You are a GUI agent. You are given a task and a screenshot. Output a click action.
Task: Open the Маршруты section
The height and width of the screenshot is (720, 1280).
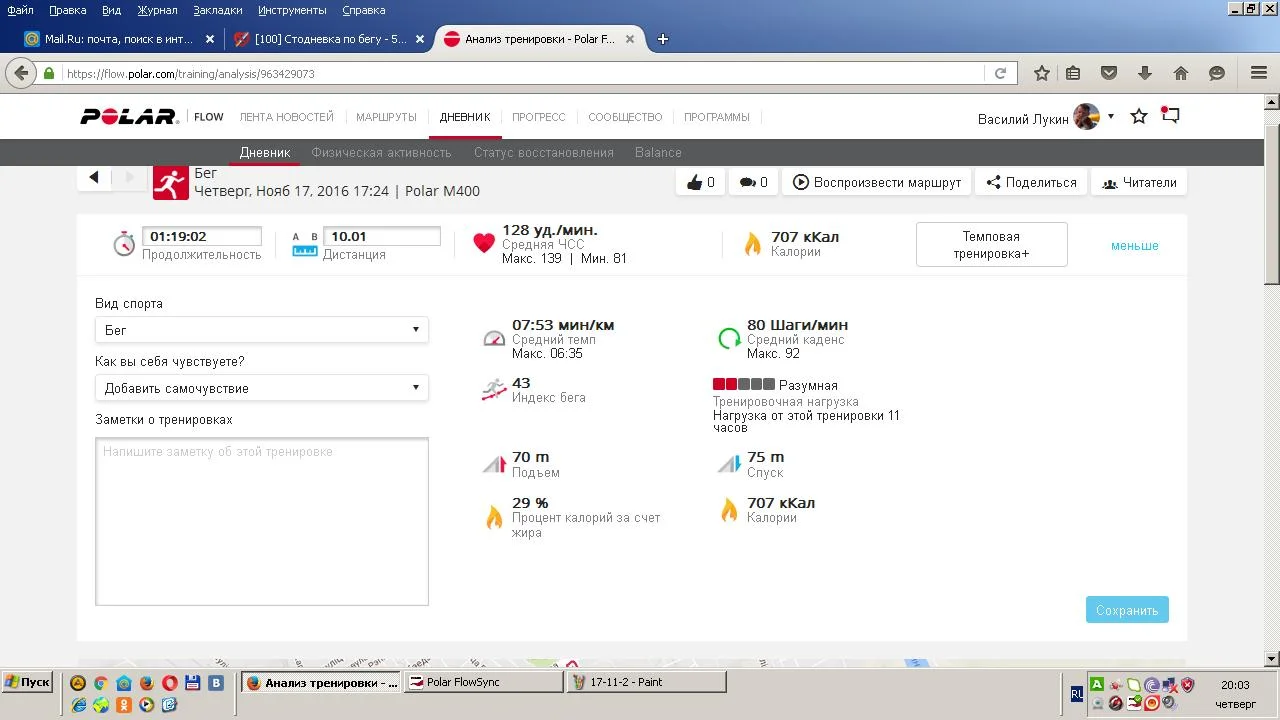point(386,117)
